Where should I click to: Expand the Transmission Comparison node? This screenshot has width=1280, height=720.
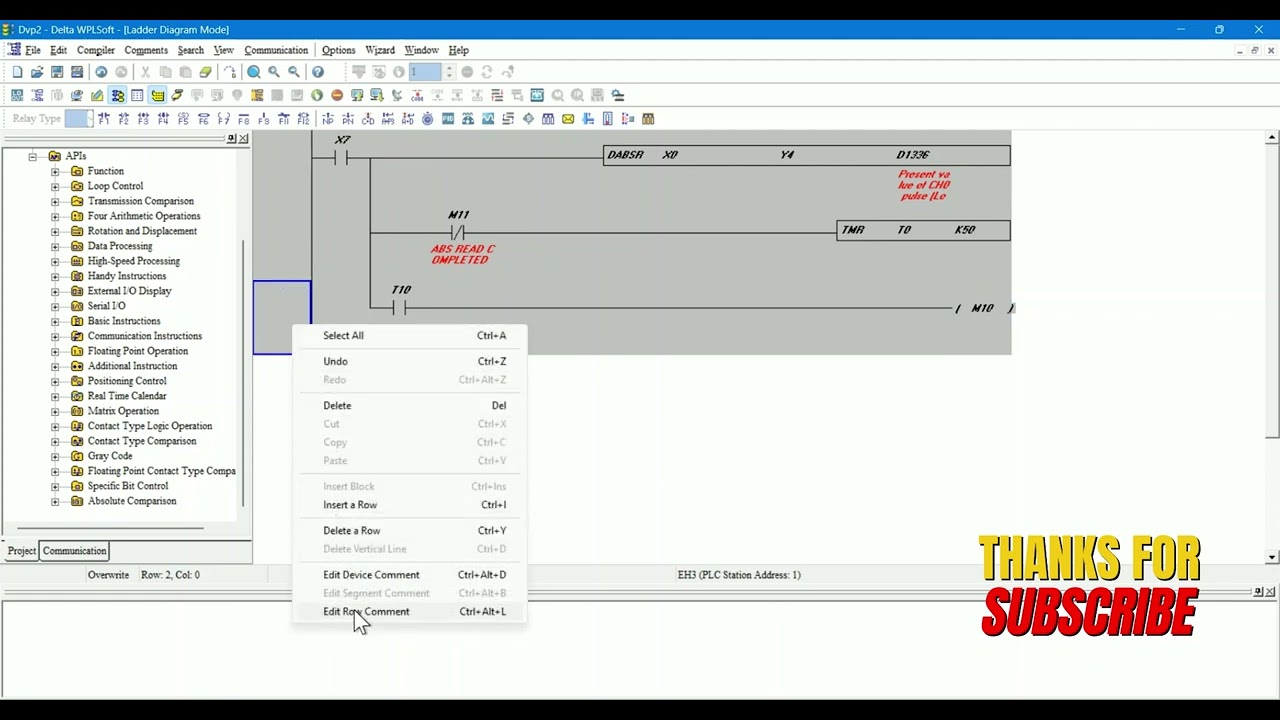pos(55,201)
